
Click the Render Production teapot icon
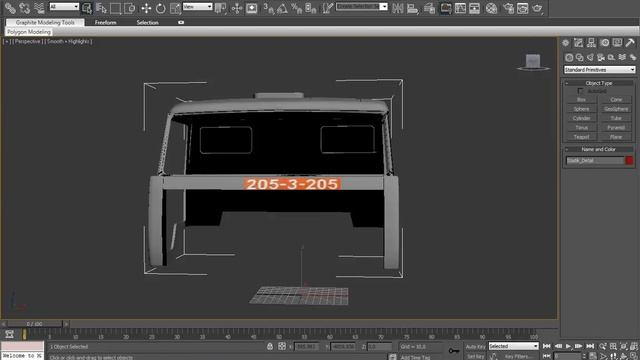537,8
